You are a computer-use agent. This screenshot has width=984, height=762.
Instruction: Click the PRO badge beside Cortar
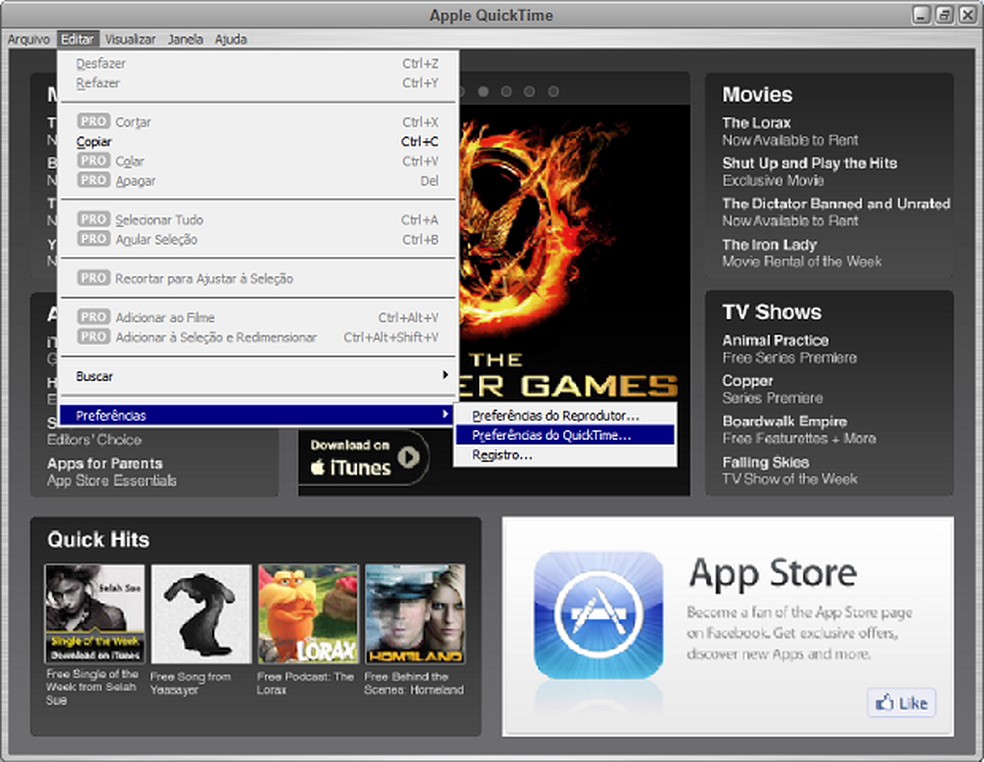94,121
